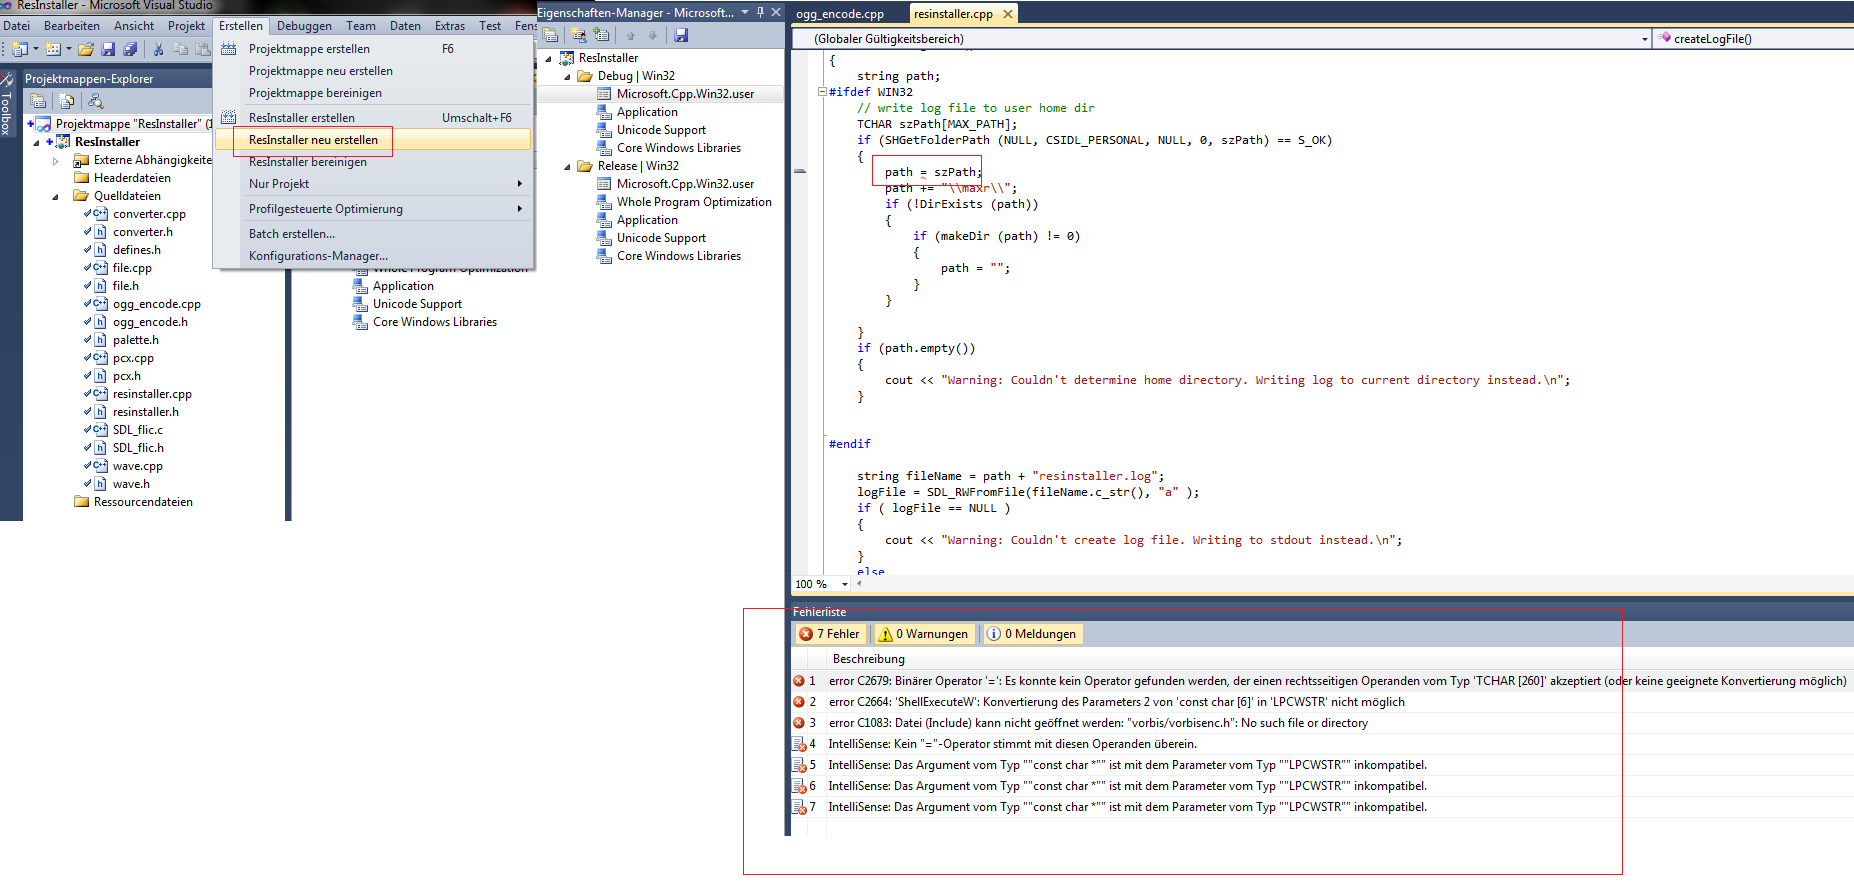Open the Datei menu
Viewport: 1854px width, 884px height.
[x=17, y=26]
